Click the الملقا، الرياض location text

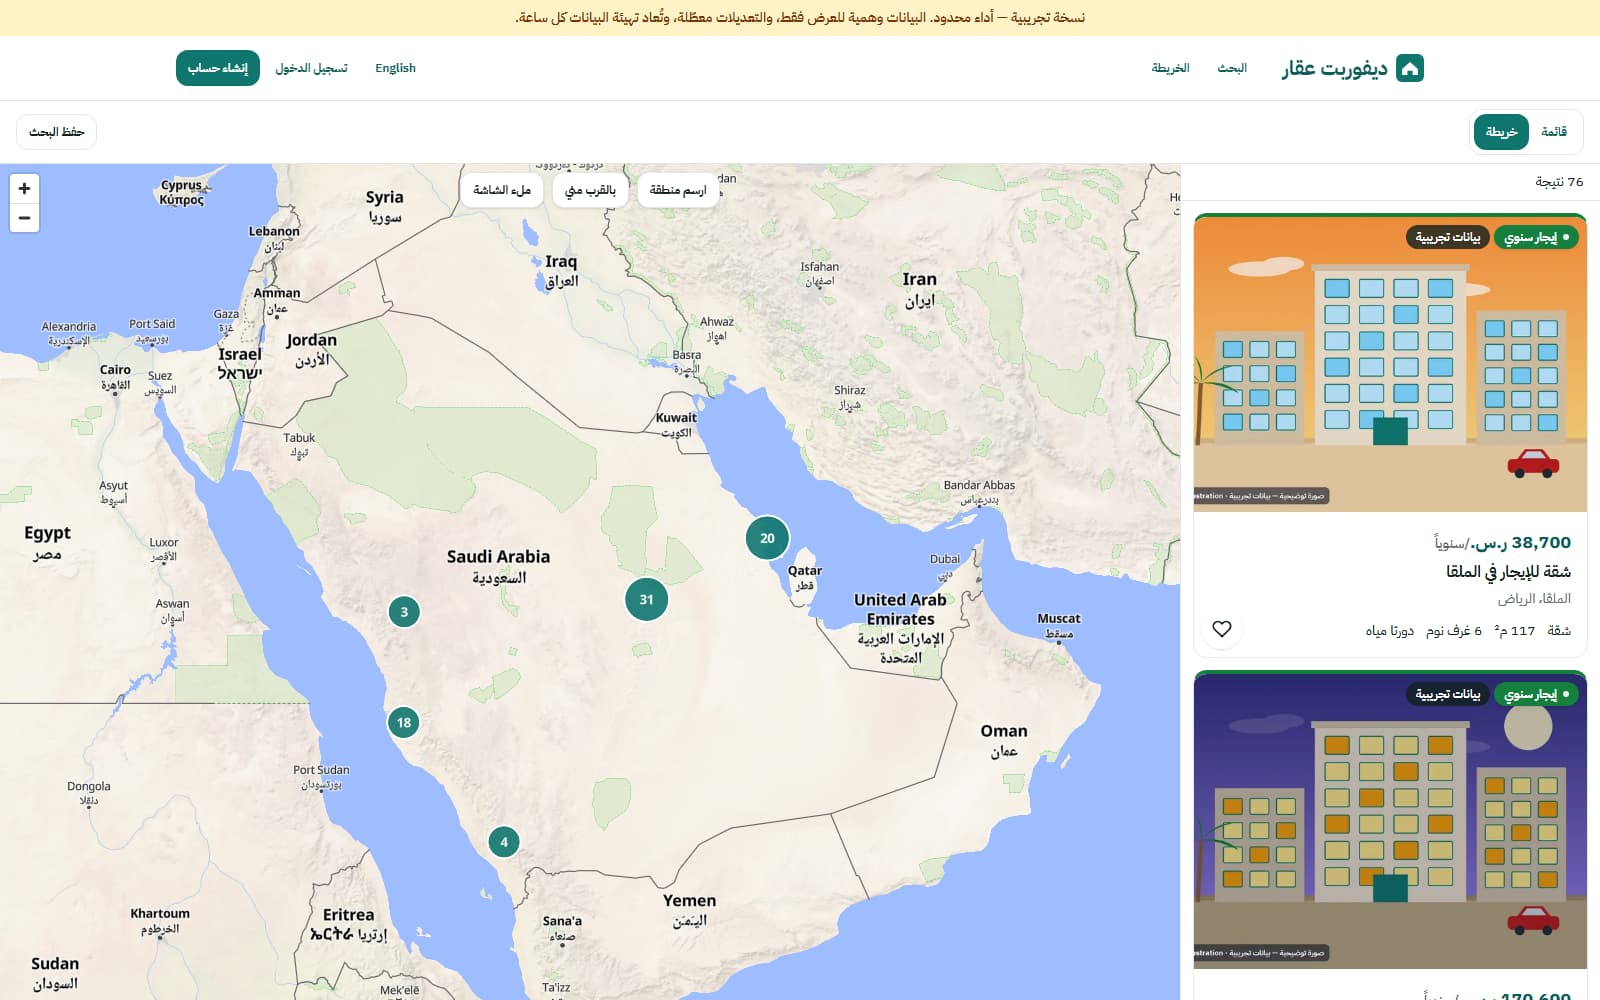[x=1534, y=598]
